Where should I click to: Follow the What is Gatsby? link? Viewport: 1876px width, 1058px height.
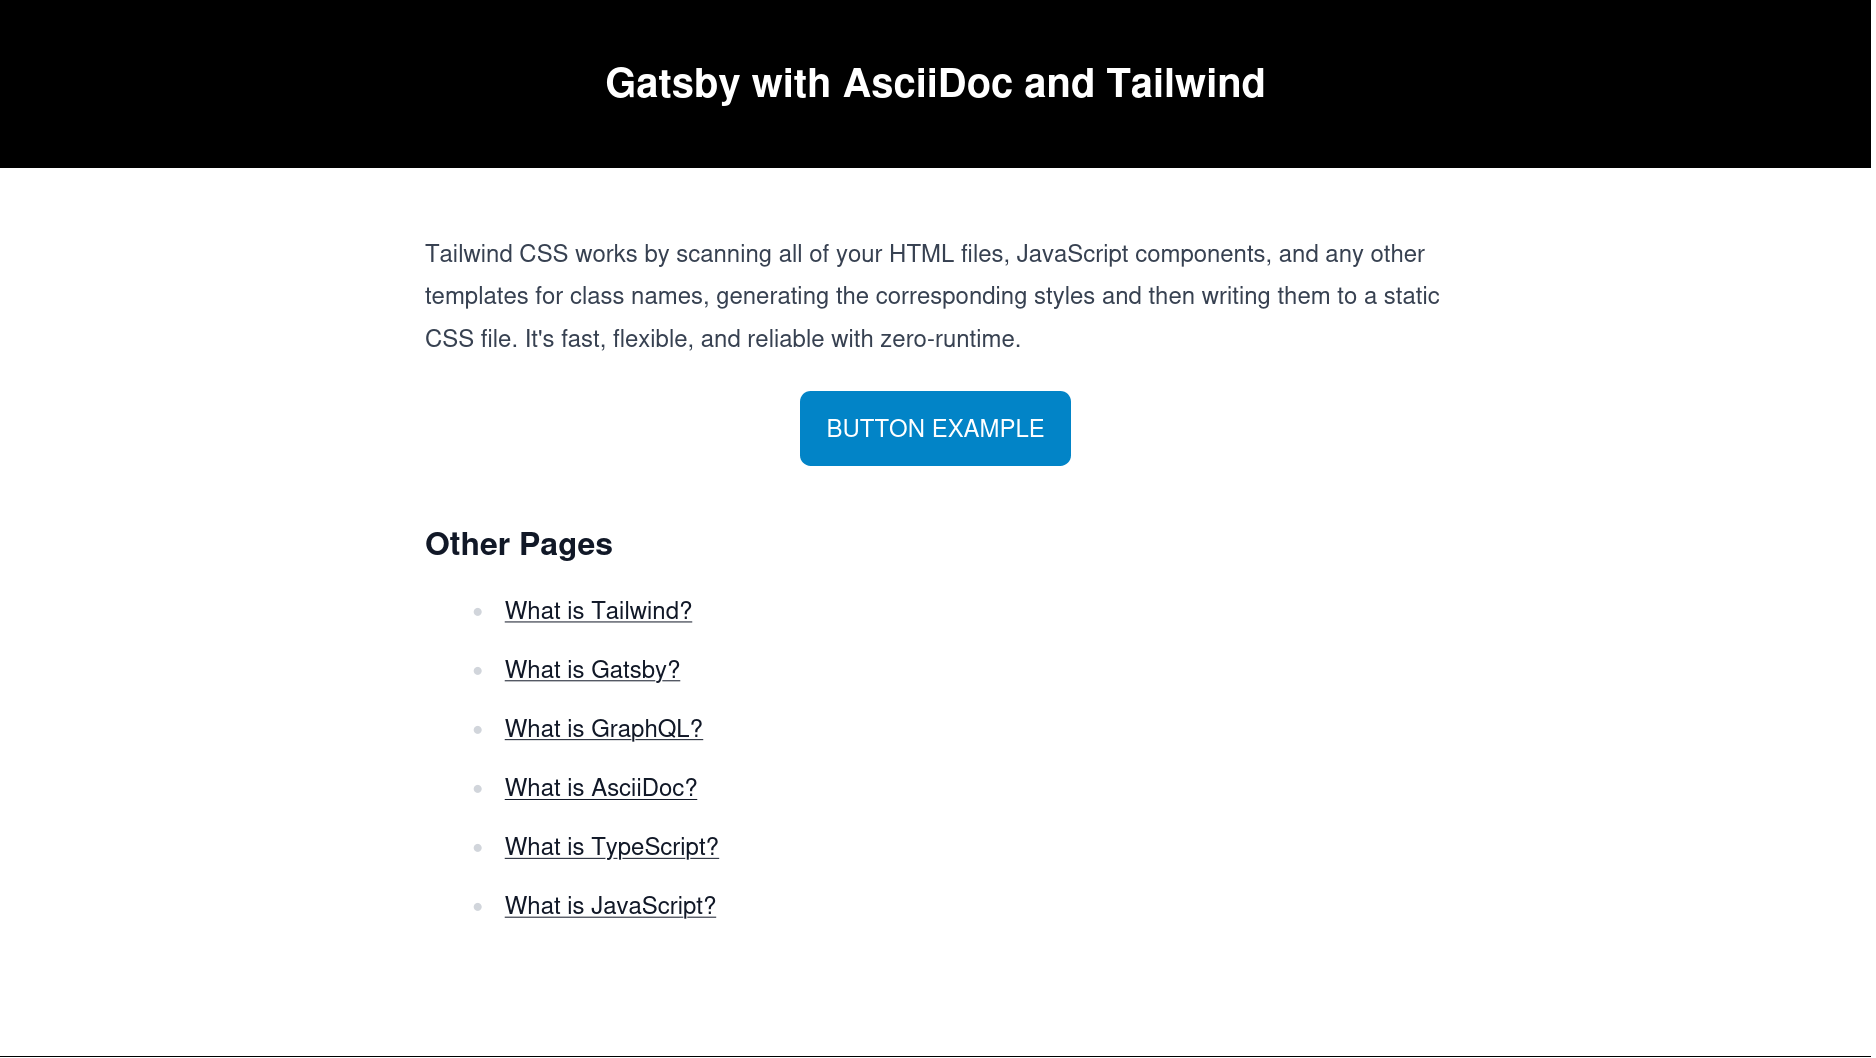coord(592,670)
